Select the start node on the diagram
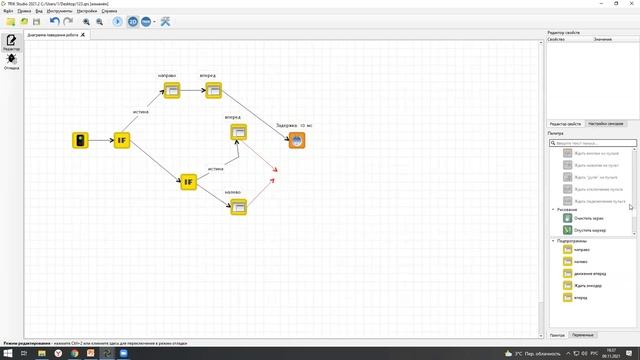The width and height of the screenshot is (640, 360). 80,140
